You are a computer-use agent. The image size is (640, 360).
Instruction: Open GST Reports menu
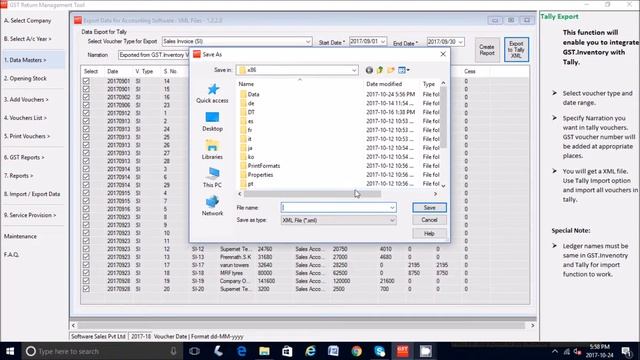pyautogui.click(x=24, y=158)
